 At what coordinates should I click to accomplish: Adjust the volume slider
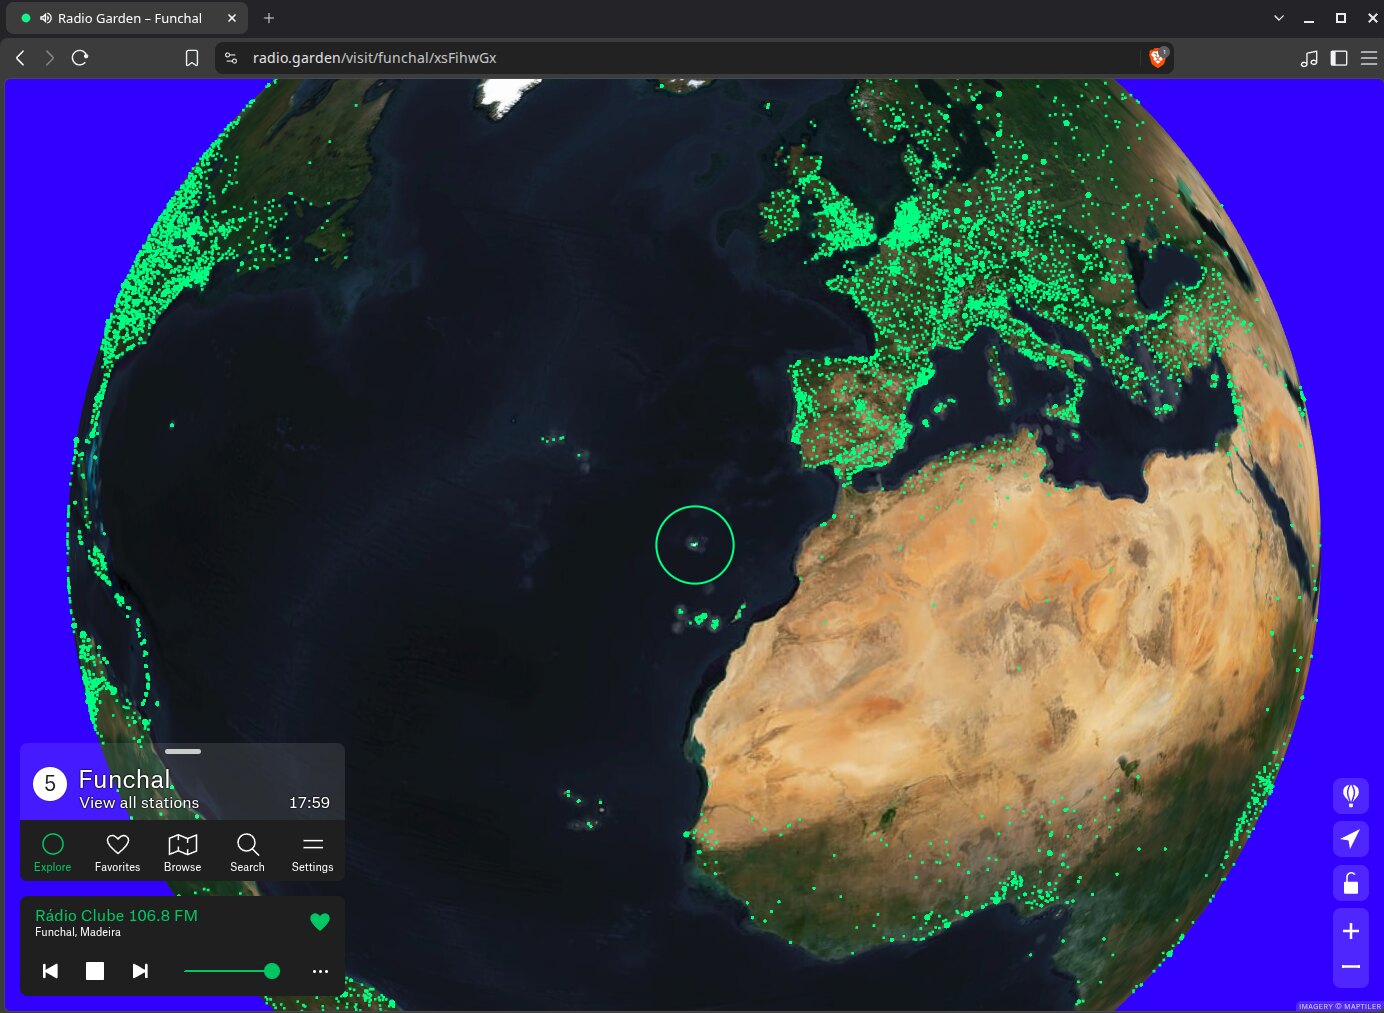click(232, 971)
